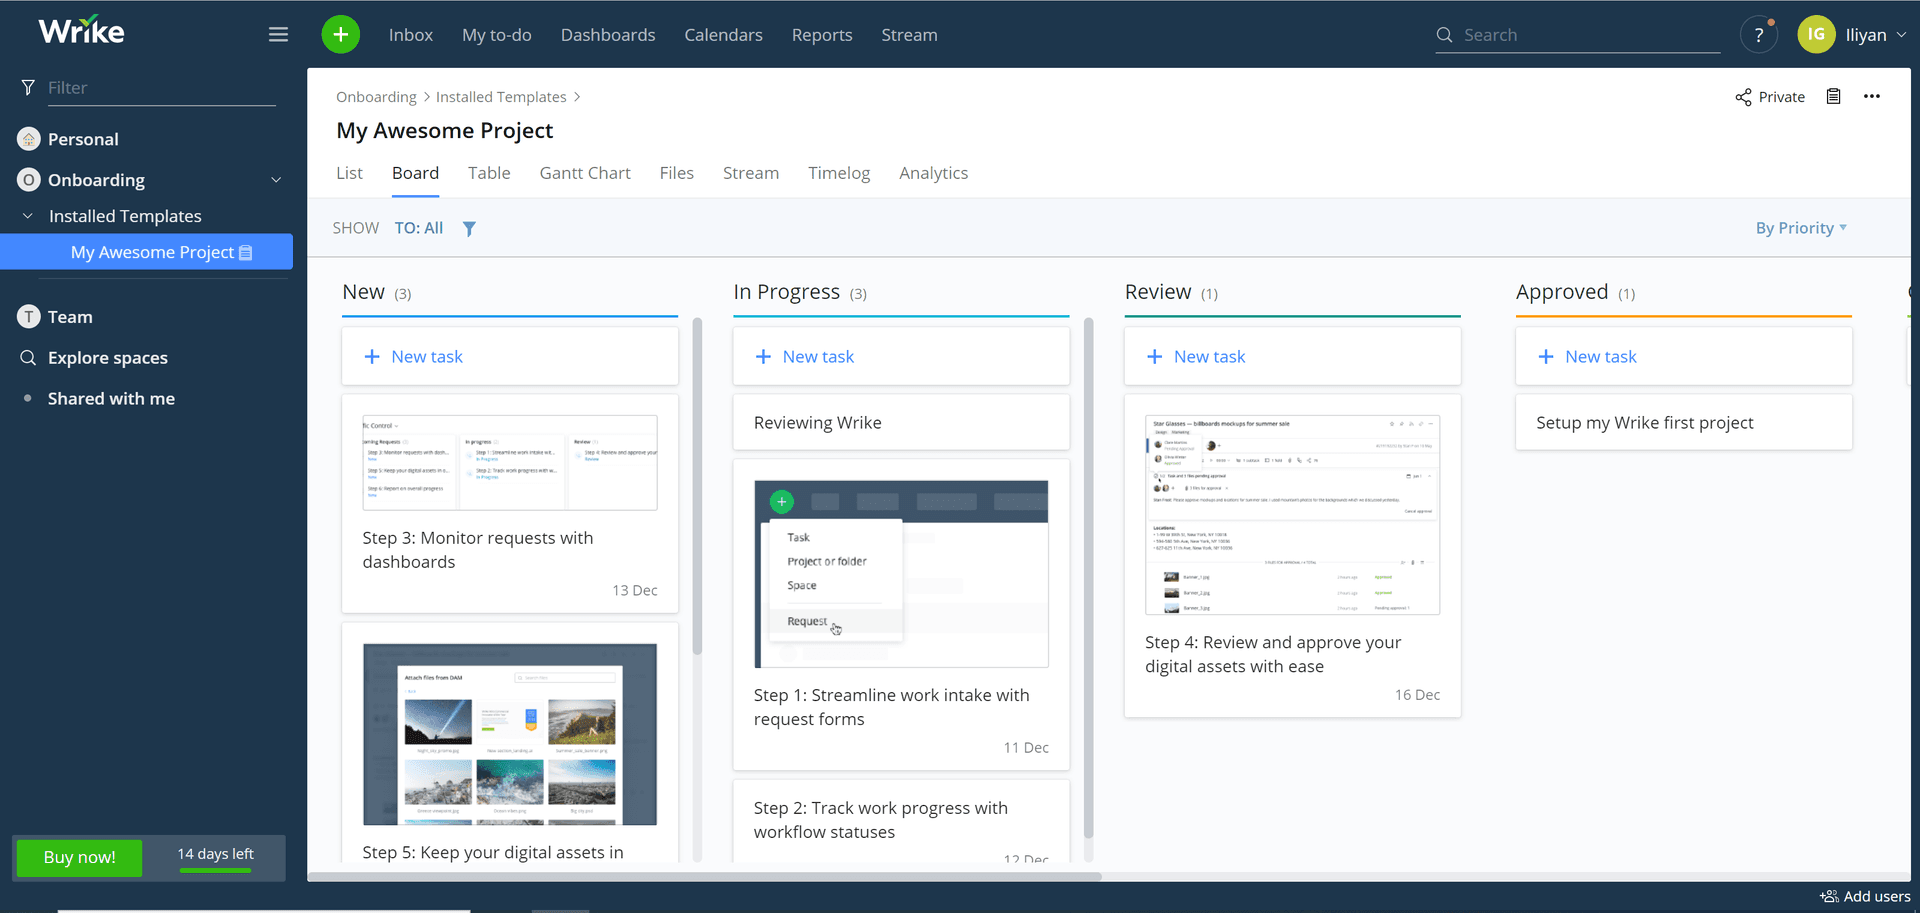Open the green new item creation menu
This screenshot has height=913, width=1920.
(x=340, y=34)
